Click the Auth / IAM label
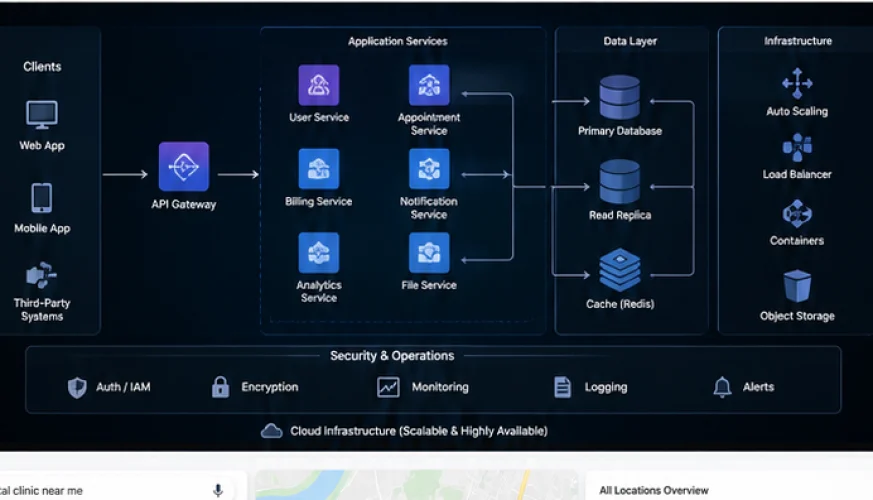 [123, 387]
